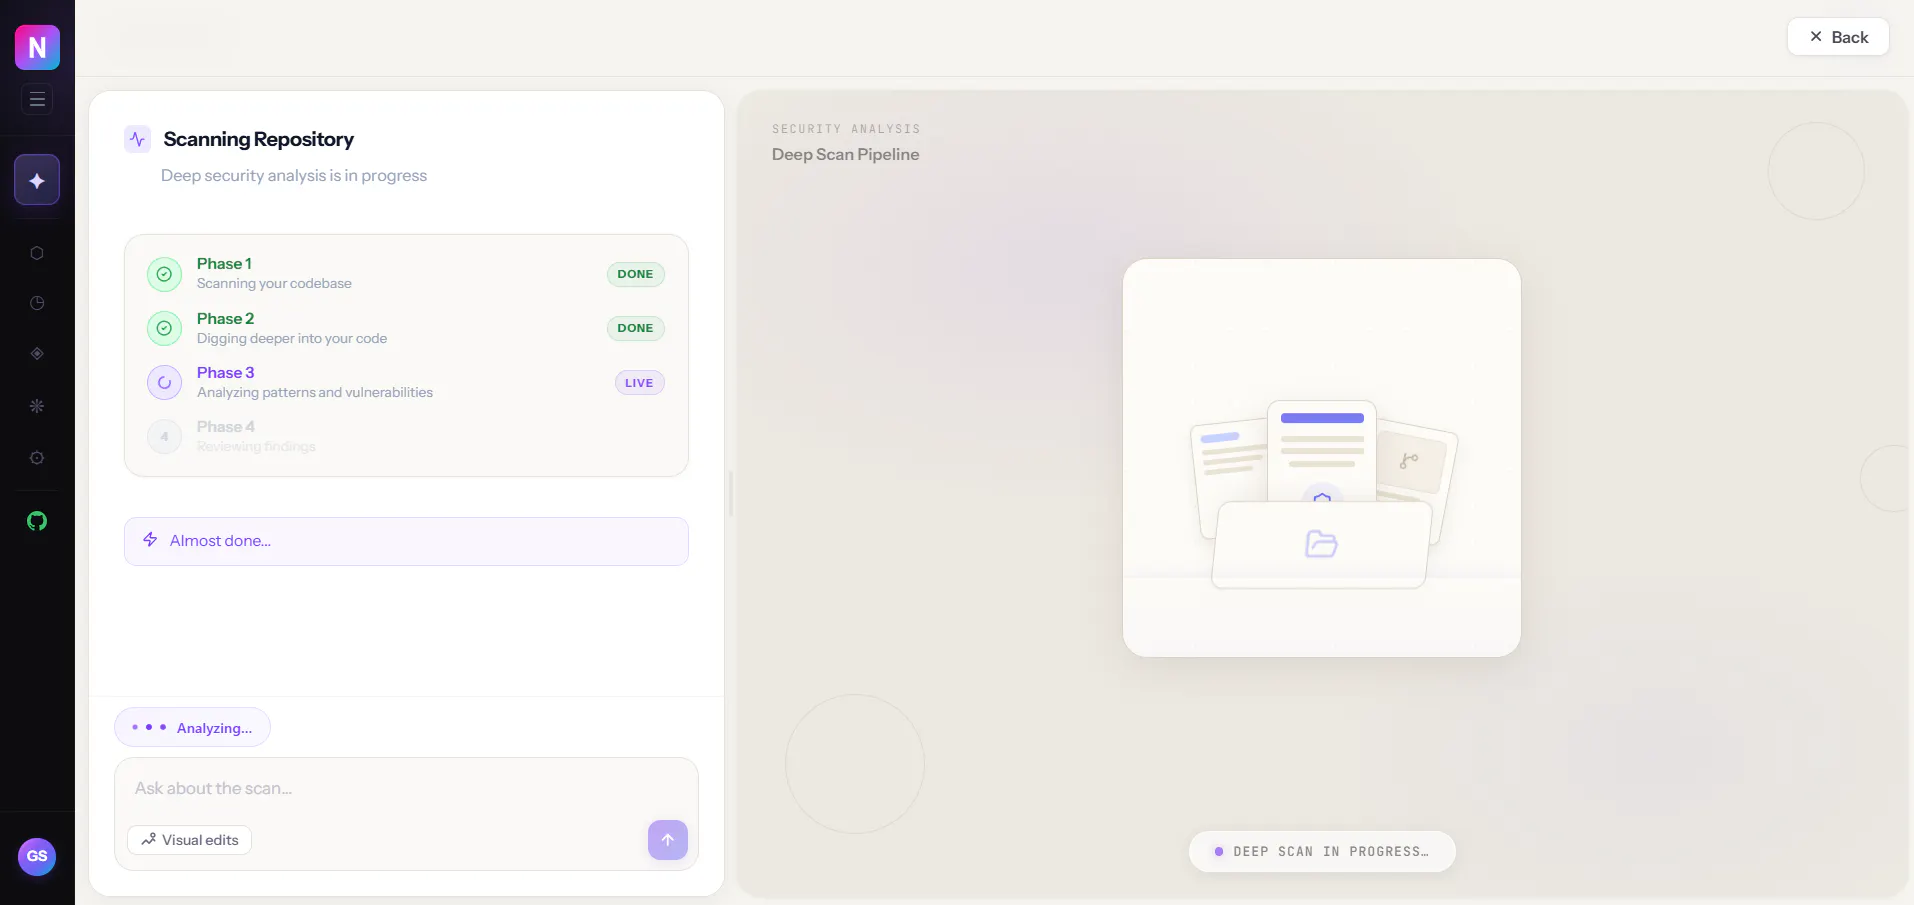The image size is (1914, 905).
Task: Select the Phase 3 title text
Action: click(x=225, y=373)
